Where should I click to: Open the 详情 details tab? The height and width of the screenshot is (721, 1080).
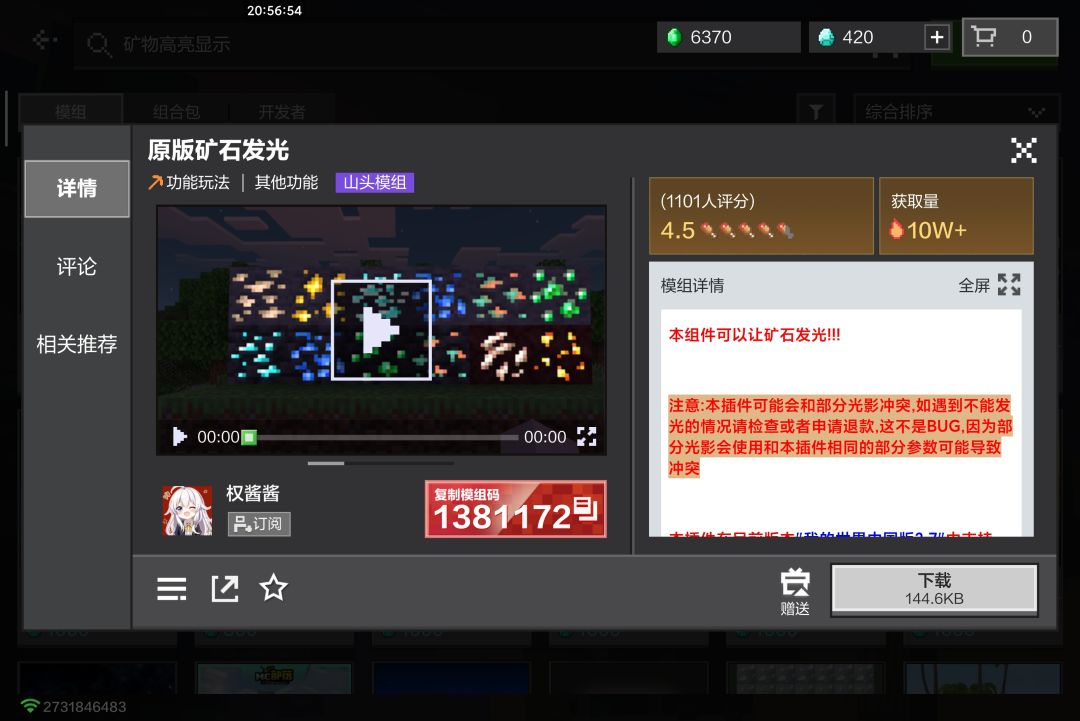click(76, 189)
